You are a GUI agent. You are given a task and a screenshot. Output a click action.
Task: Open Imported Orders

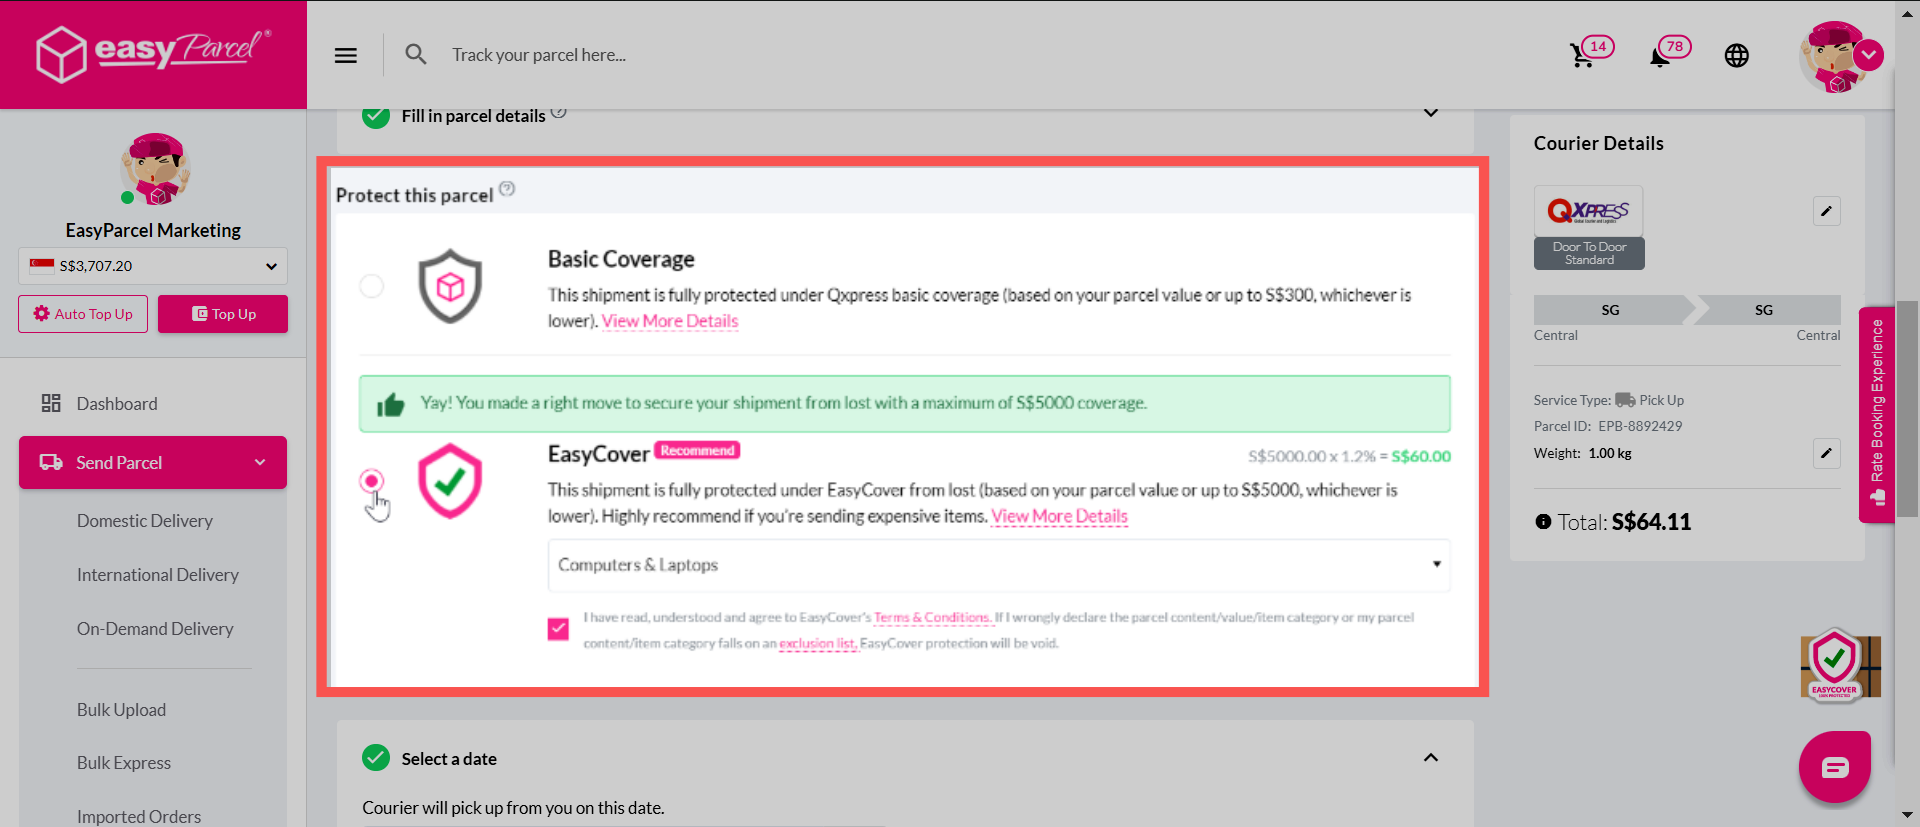click(x=139, y=817)
